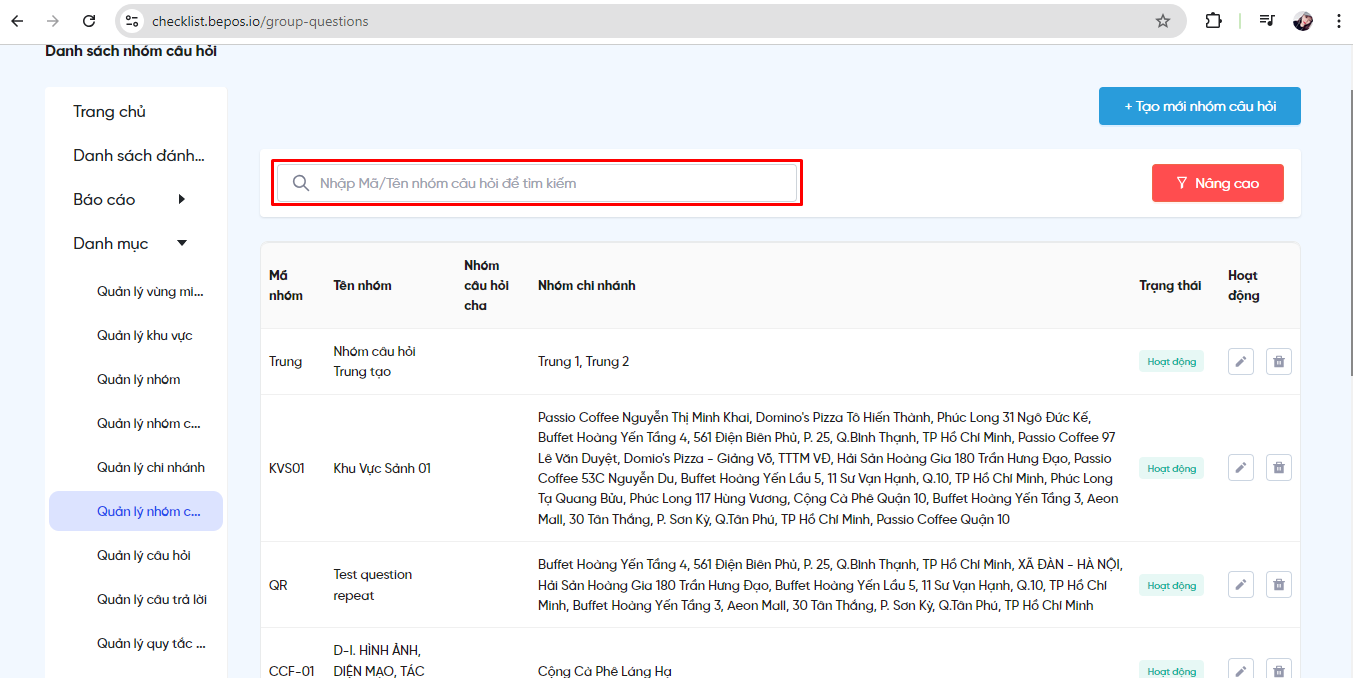
Task: Click the browser address bar URL
Action: tap(260, 21)
